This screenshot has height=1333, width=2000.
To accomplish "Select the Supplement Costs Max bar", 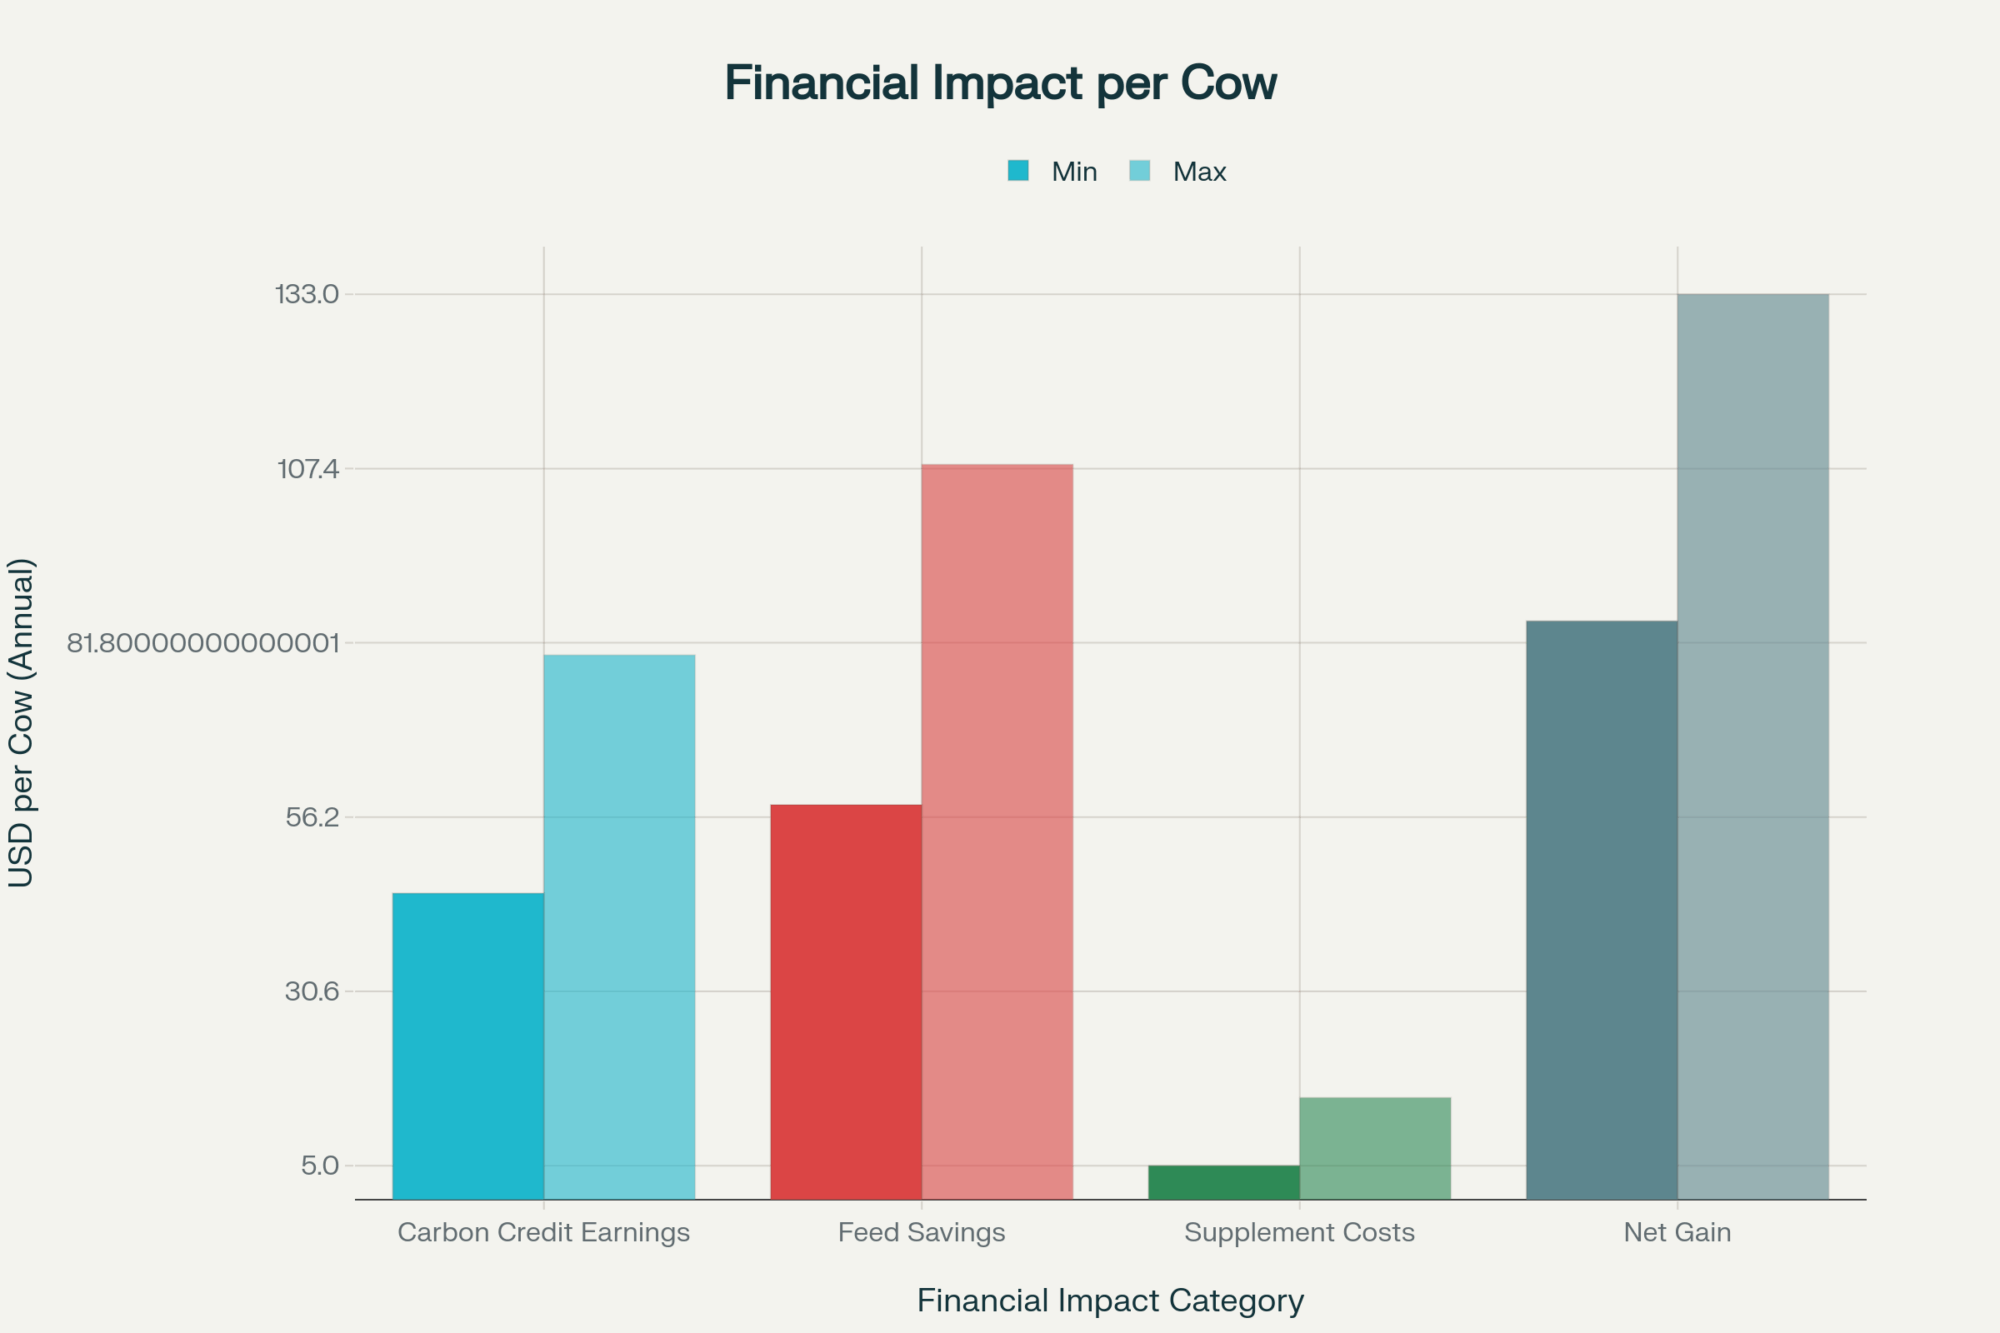I will (1375, 1148).
